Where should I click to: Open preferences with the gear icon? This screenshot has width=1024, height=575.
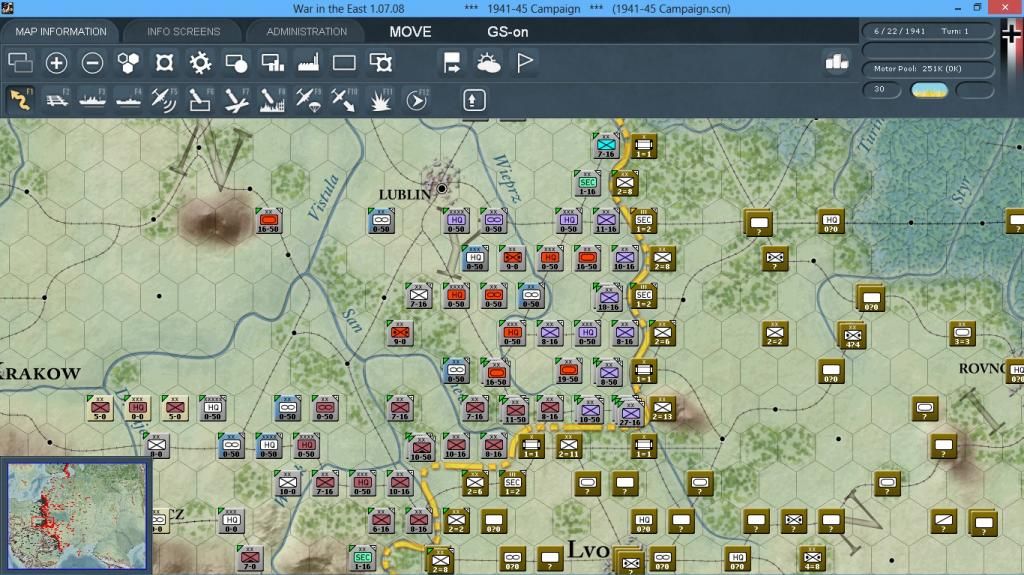click(200, 63)
